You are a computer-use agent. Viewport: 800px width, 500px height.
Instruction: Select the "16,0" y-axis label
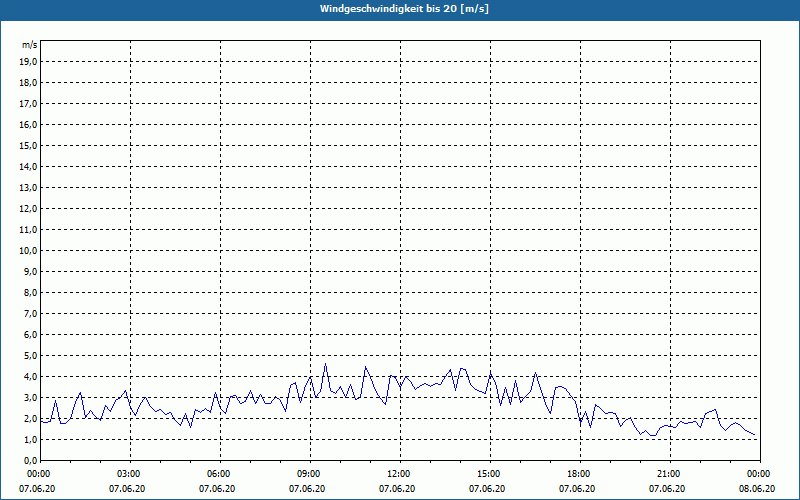[x=28, y=124]
